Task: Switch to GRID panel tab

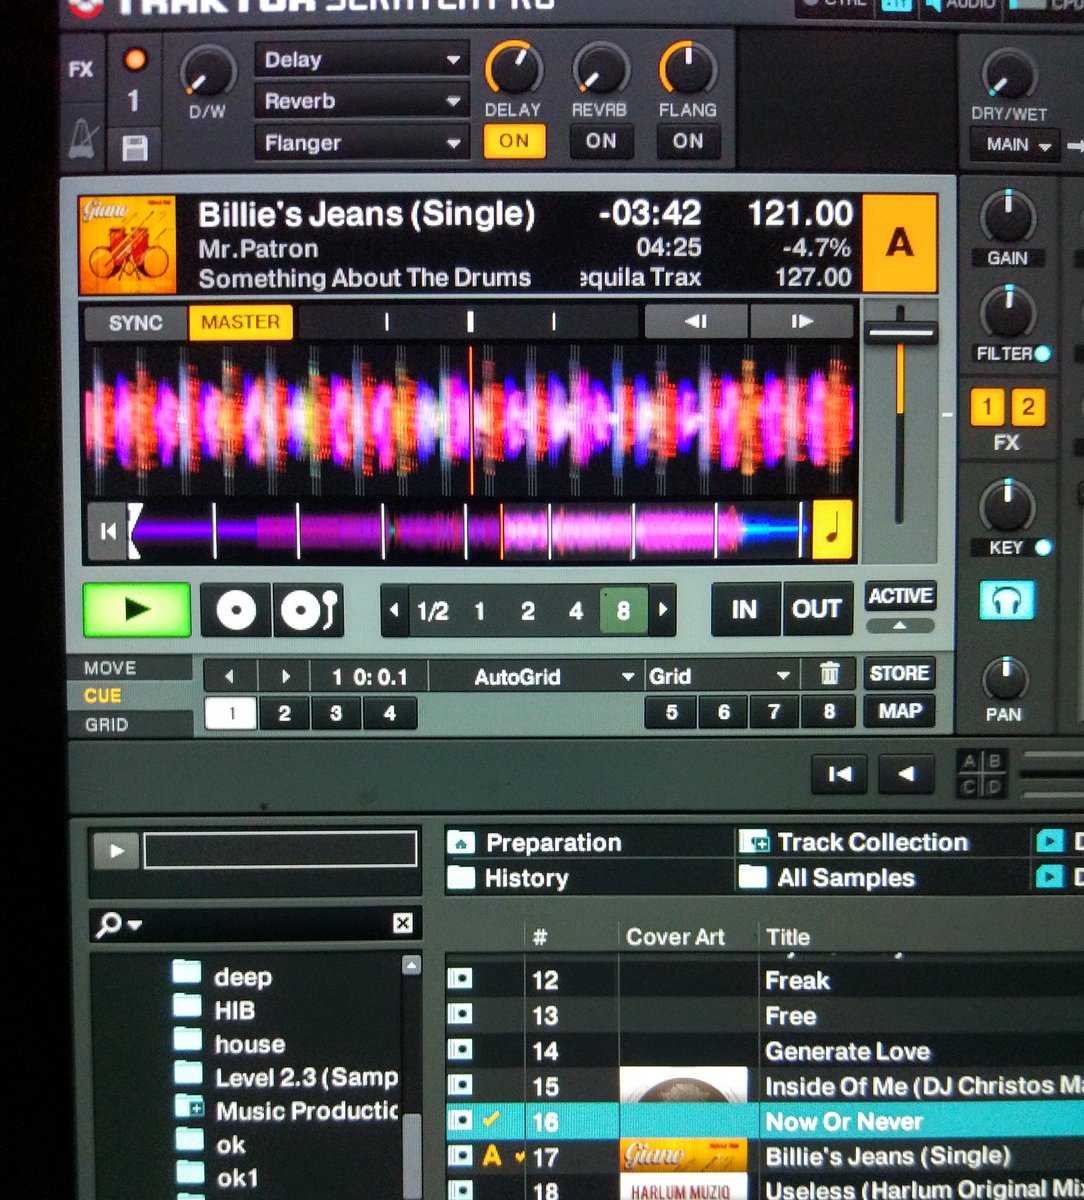Action: click(x=130, y=724)
